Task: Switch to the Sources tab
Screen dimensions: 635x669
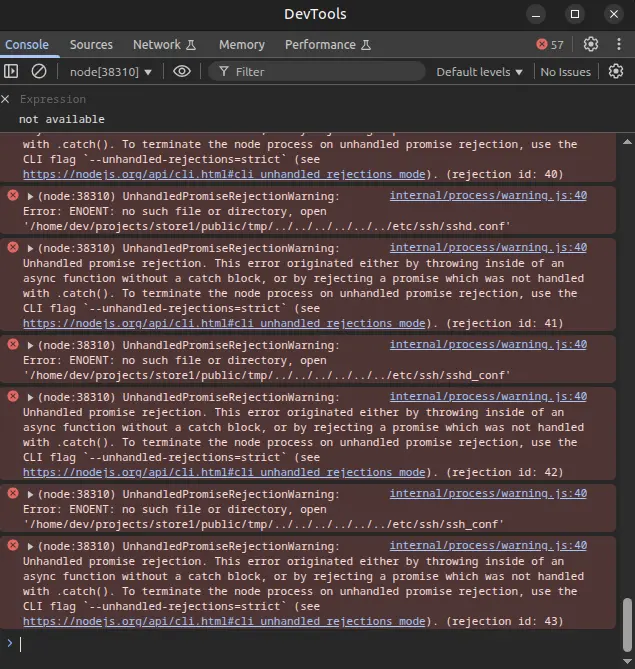Action: point(91,45)
